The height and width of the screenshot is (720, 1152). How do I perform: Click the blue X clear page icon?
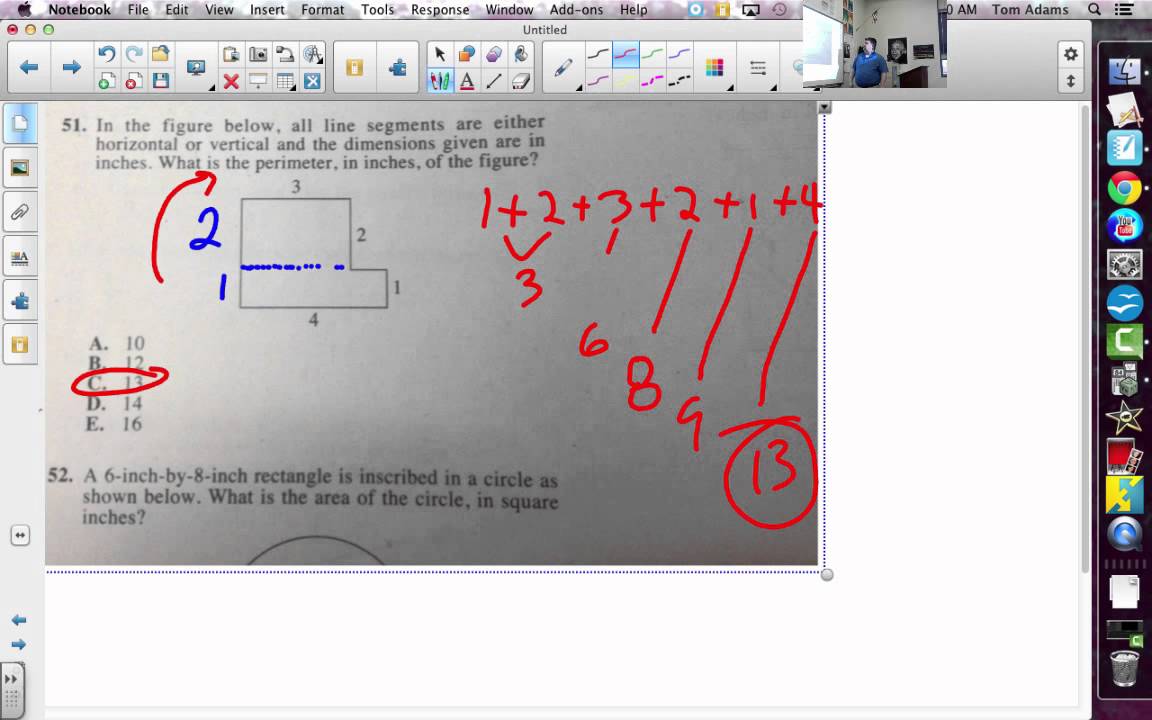[x=312, y=81]
